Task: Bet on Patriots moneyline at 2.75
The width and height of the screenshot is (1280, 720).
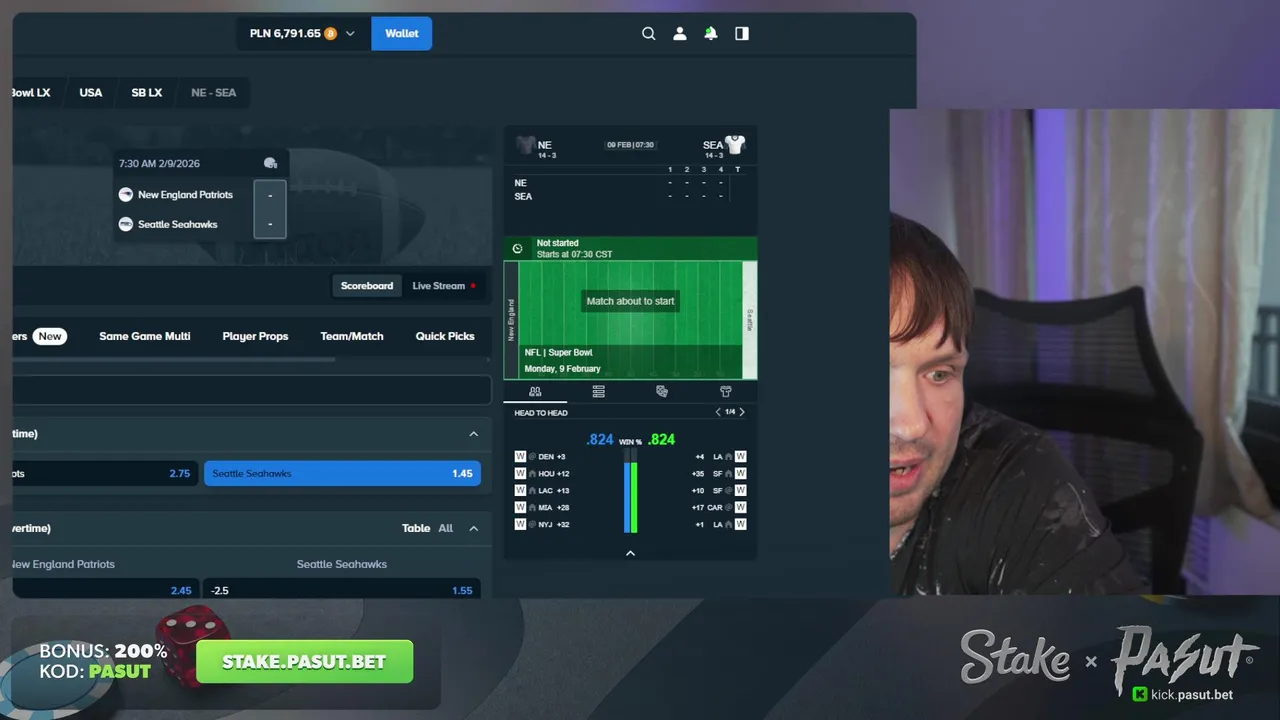Action: pos(105,473)
